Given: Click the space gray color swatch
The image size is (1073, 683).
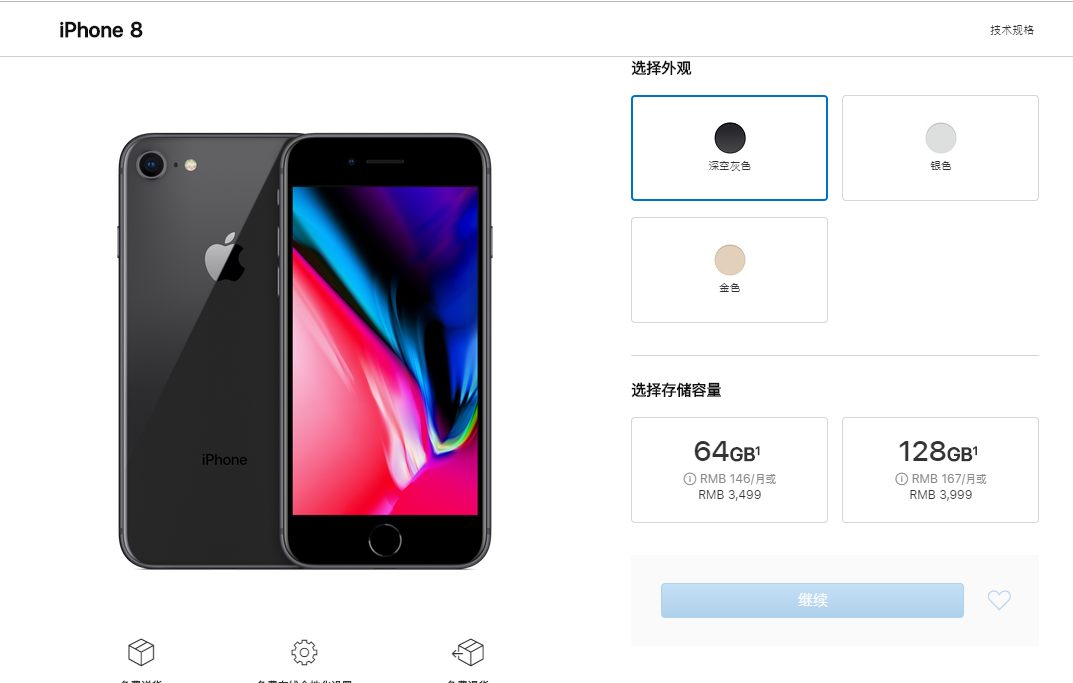Looking at the screenshot, I should pos(729,138).
